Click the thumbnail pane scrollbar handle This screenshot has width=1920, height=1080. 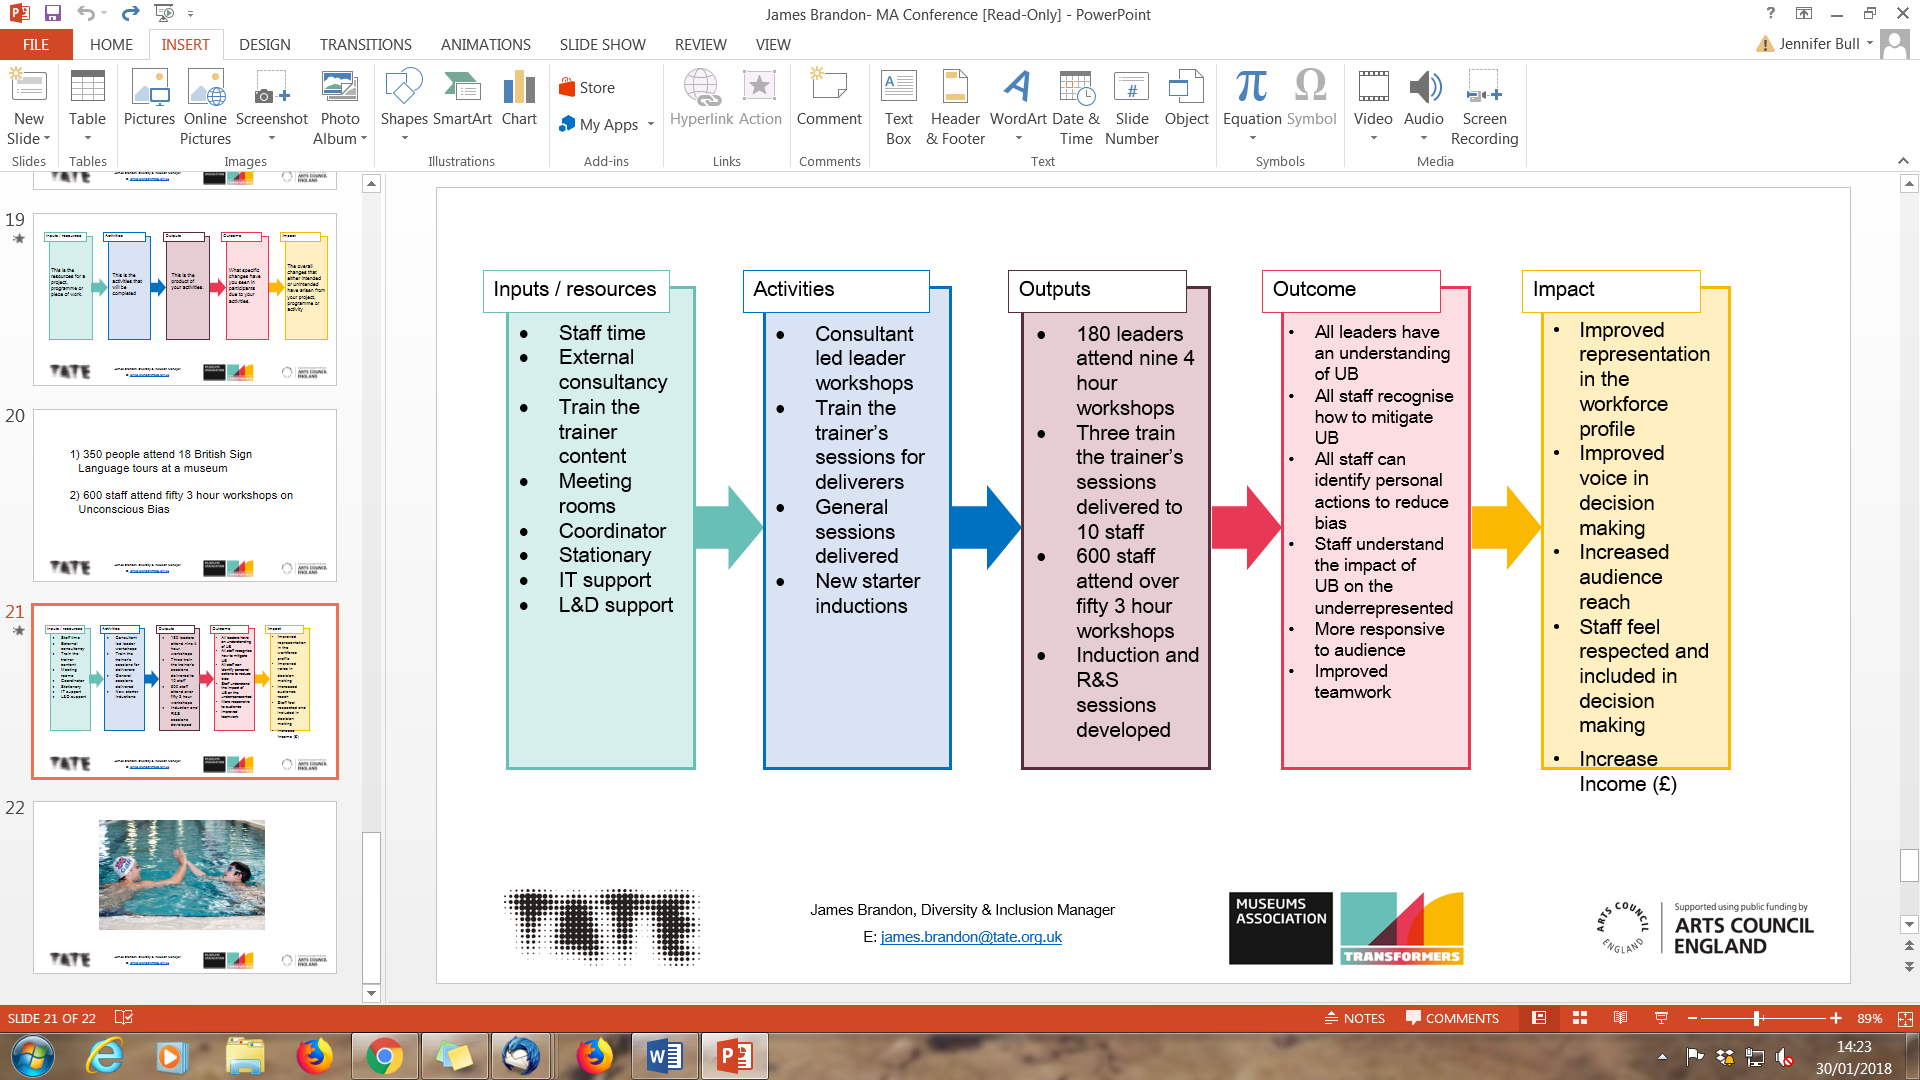tap(371, 908)
